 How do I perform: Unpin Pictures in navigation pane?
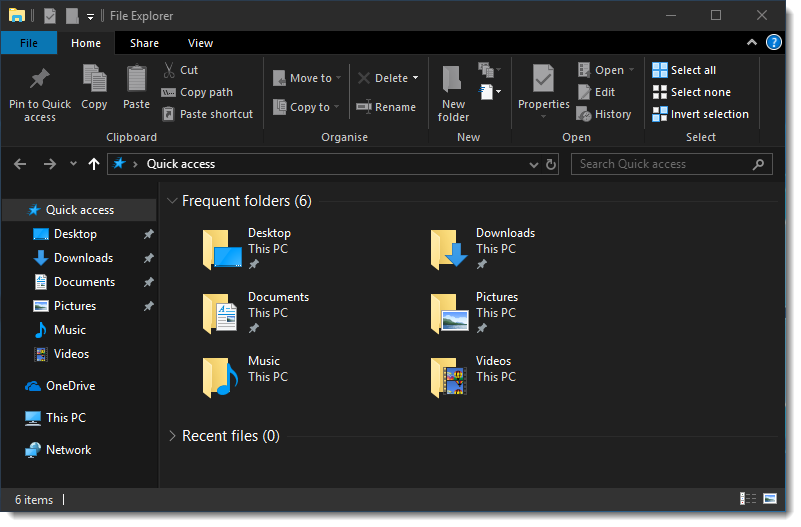[x=149, y=306]
